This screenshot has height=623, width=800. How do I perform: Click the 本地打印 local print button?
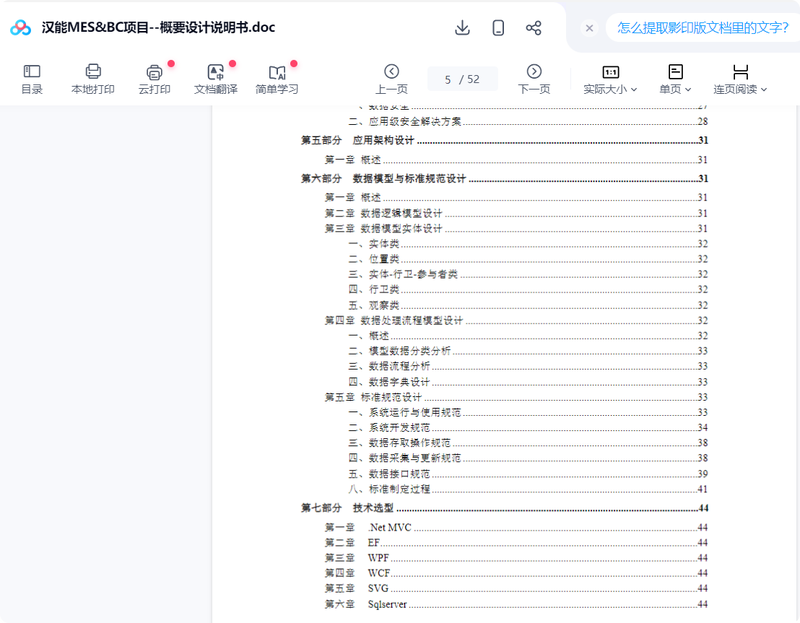(x=93, y=80)
